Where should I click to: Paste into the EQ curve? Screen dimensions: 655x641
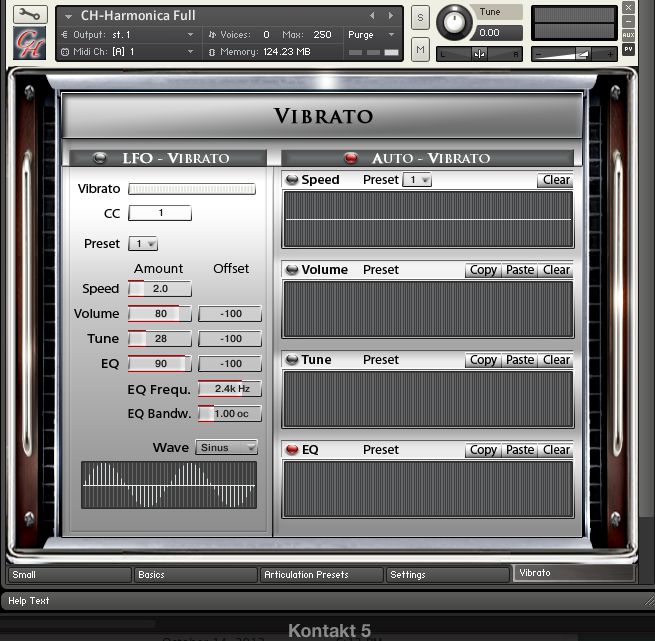(519, 450)
